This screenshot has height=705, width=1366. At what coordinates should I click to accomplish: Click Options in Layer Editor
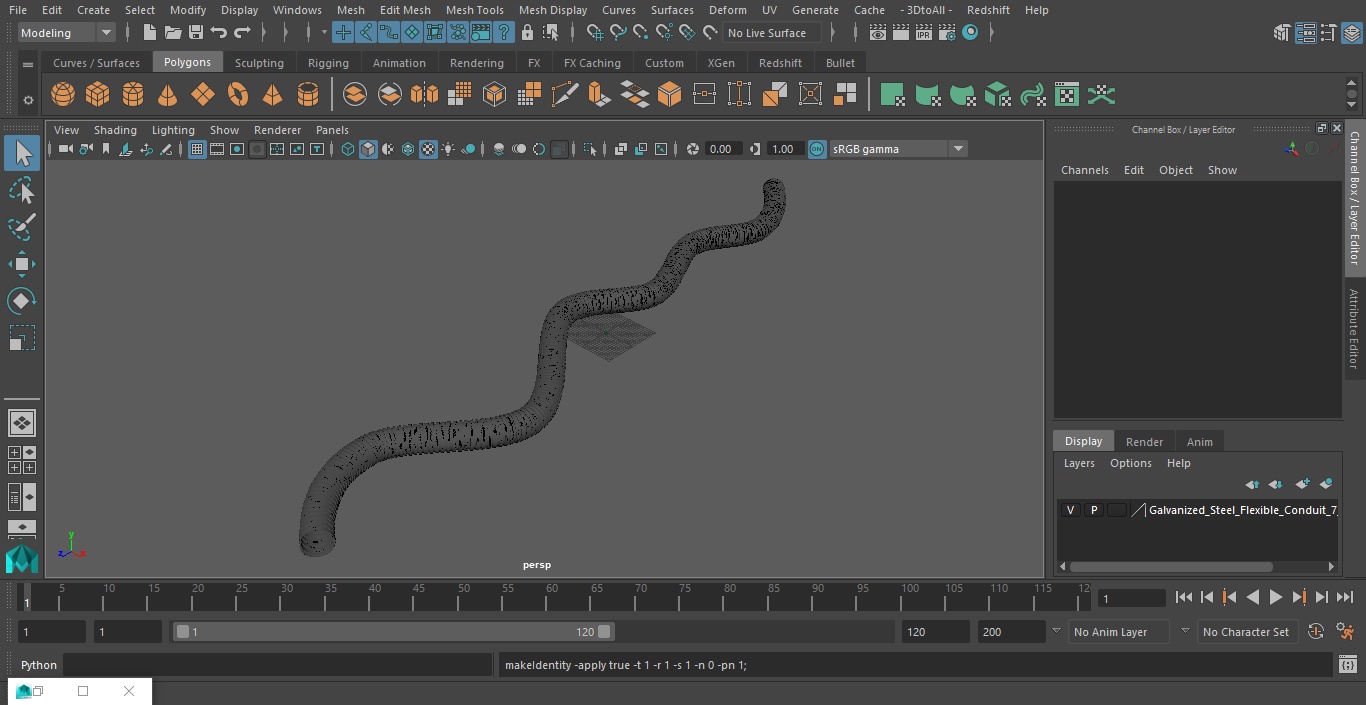(1131, 463)
